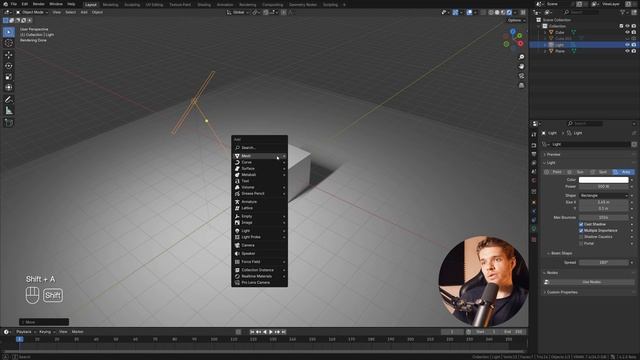This screenshot has height=360, width=640.
Task: Enable the Portal checkbox
Action: [x=581, y=243]
